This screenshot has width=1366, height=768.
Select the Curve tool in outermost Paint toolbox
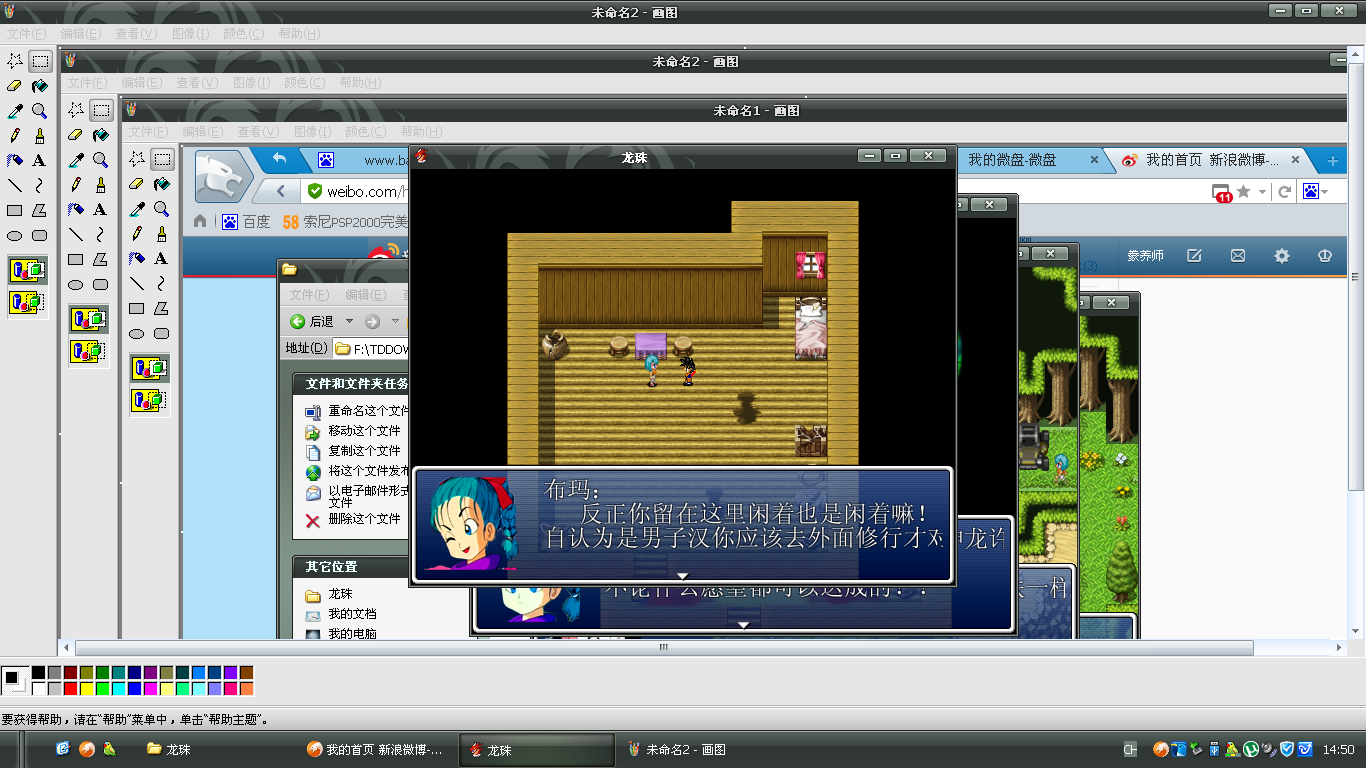39,185
